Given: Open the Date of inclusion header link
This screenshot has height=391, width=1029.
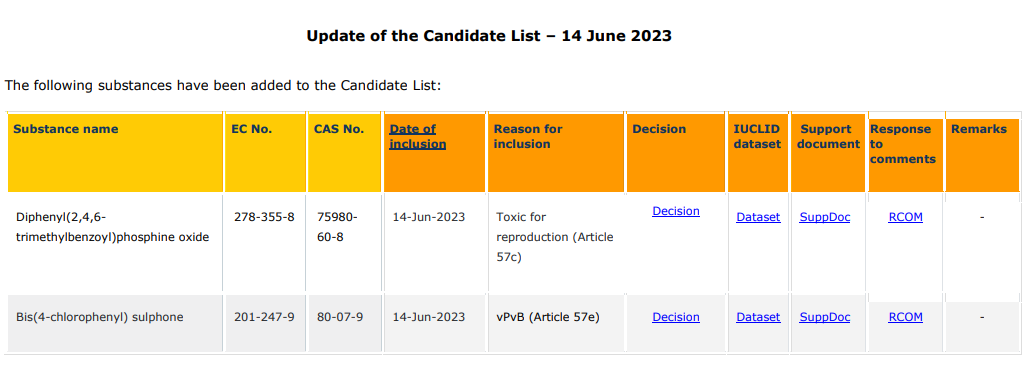Looking at the screenshot, I should coord(417,136).
